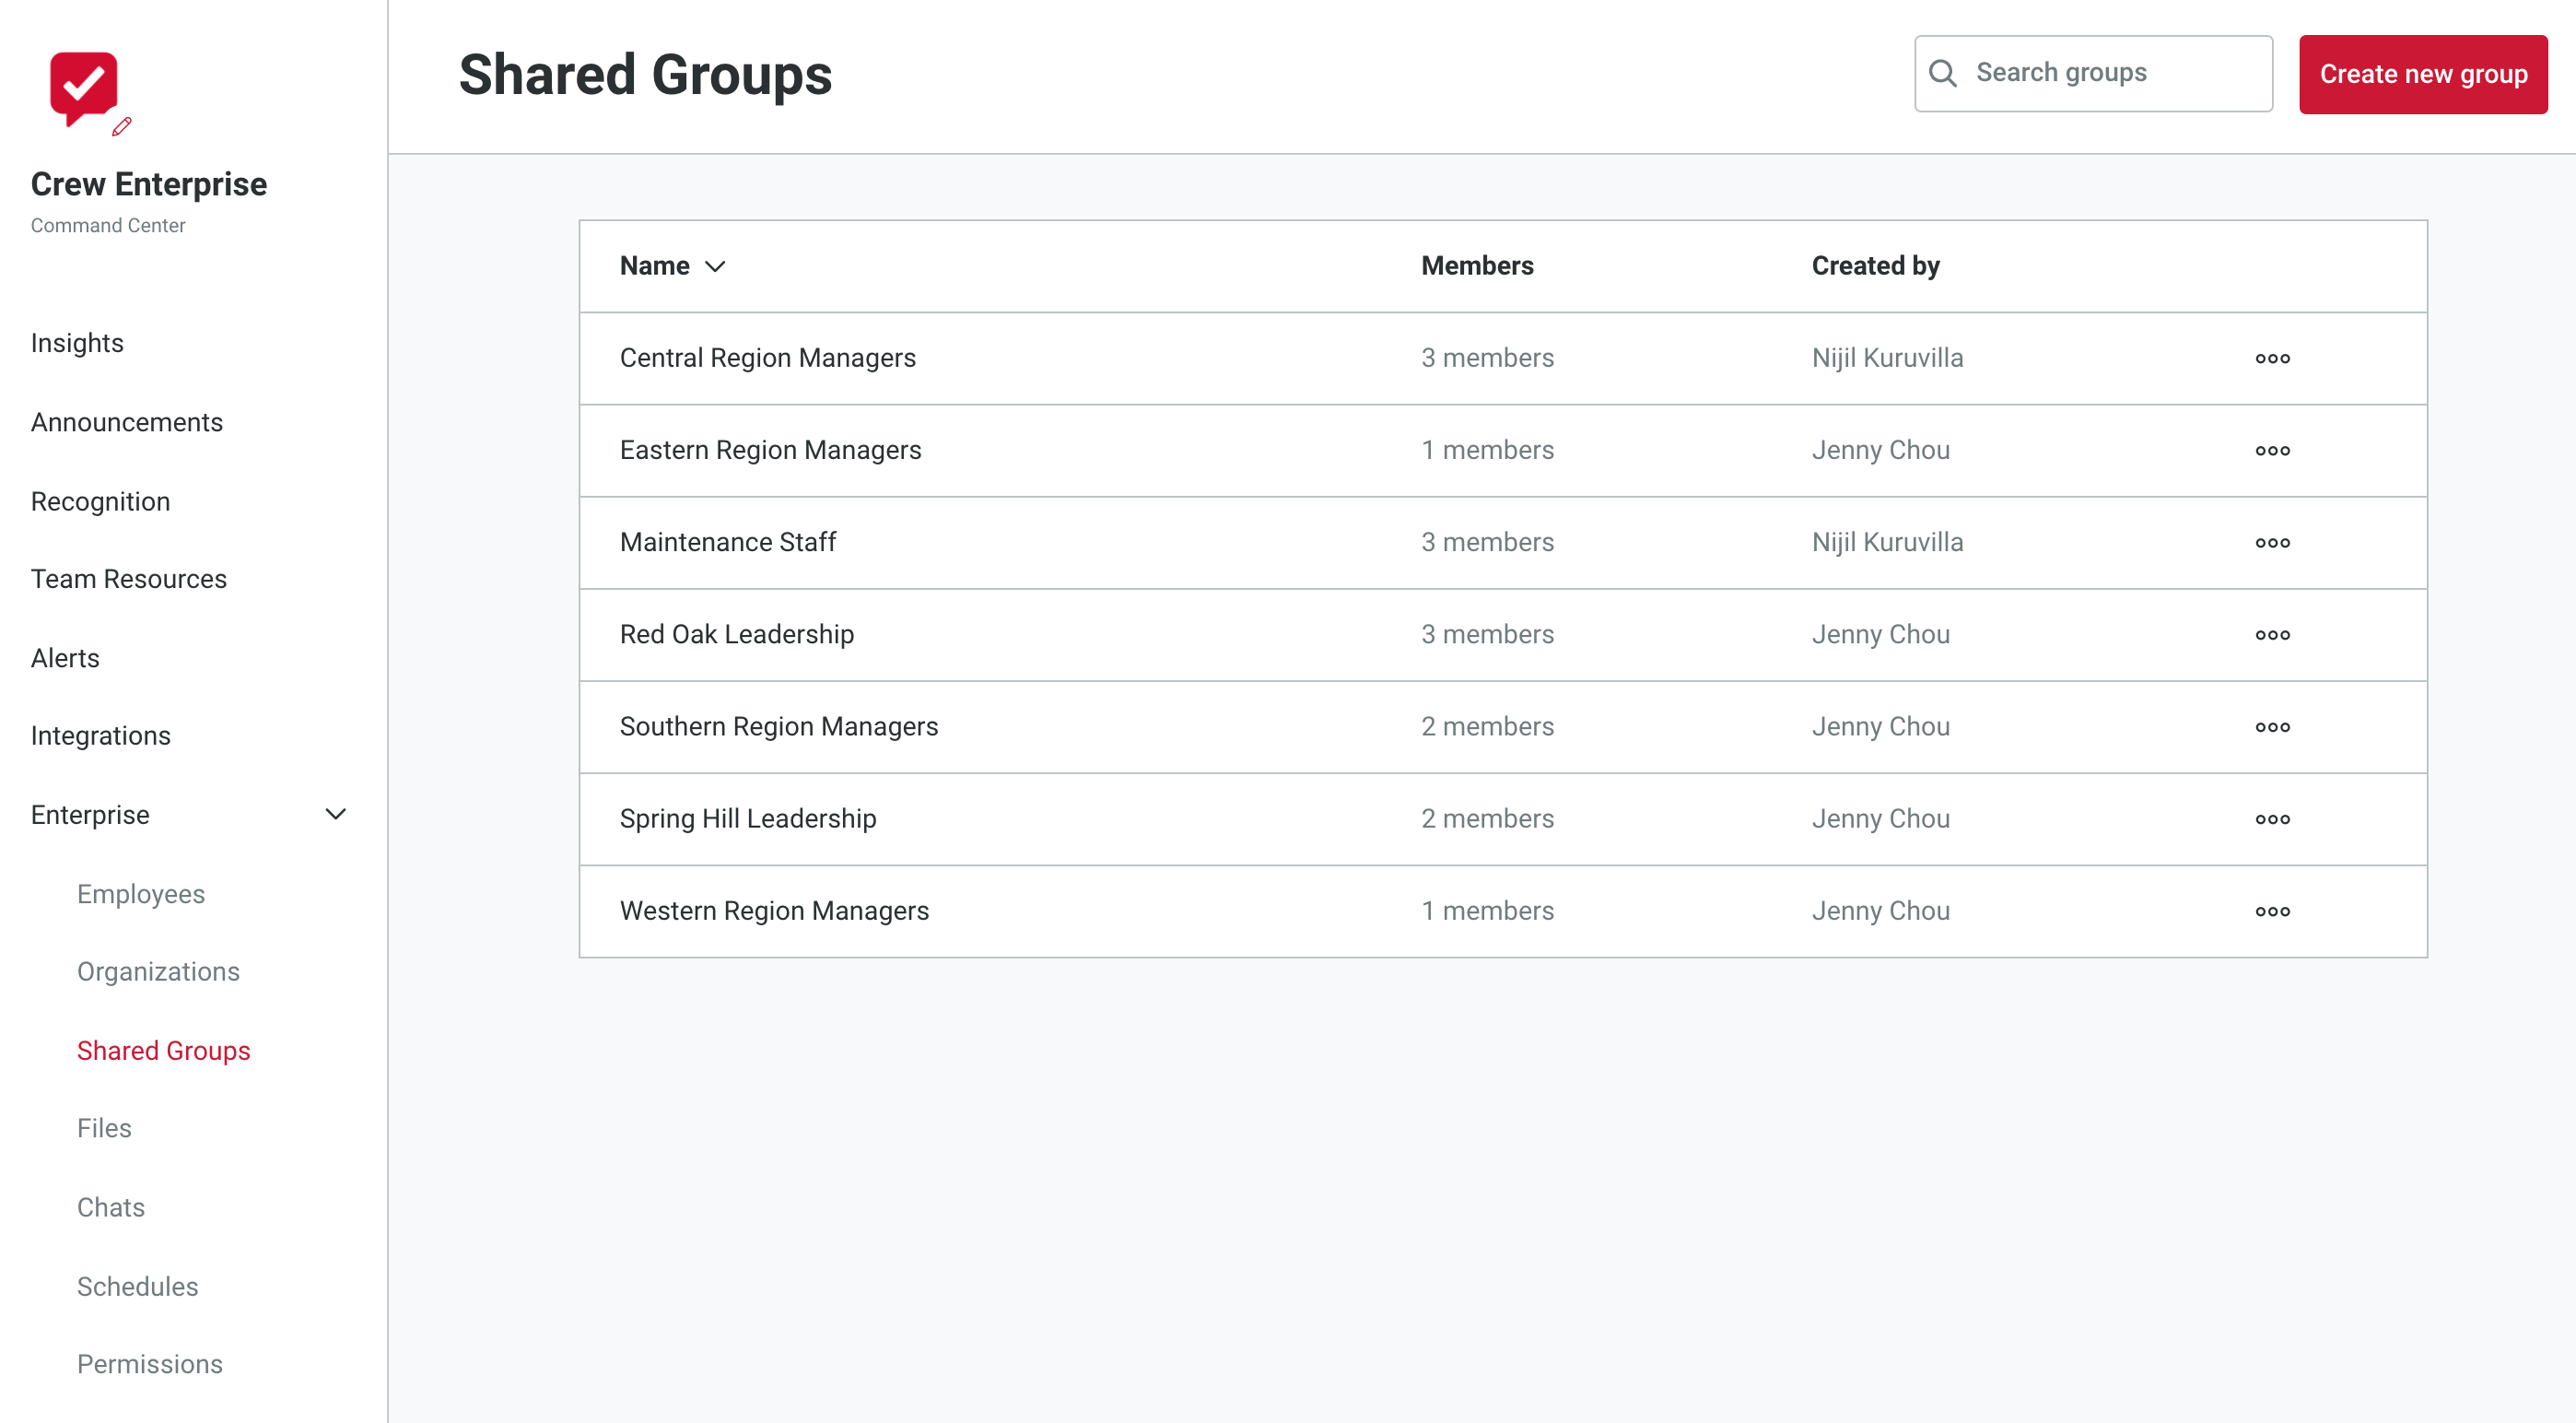Viewport: 2576px width, 1423px height.
Task: Open the overflow menu for Red Oak Leadership
Action: coord(2273,634)
